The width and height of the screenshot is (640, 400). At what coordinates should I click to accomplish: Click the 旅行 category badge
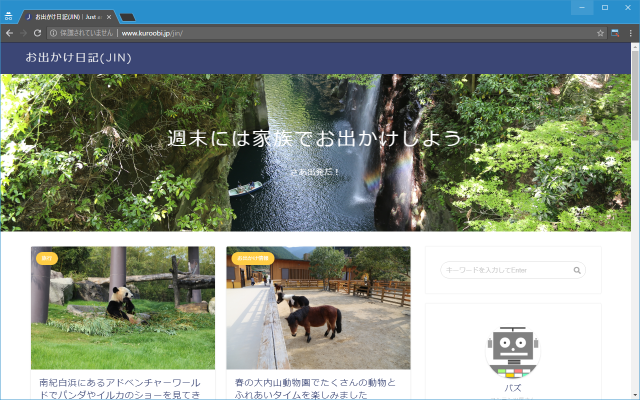click(47, 258)
